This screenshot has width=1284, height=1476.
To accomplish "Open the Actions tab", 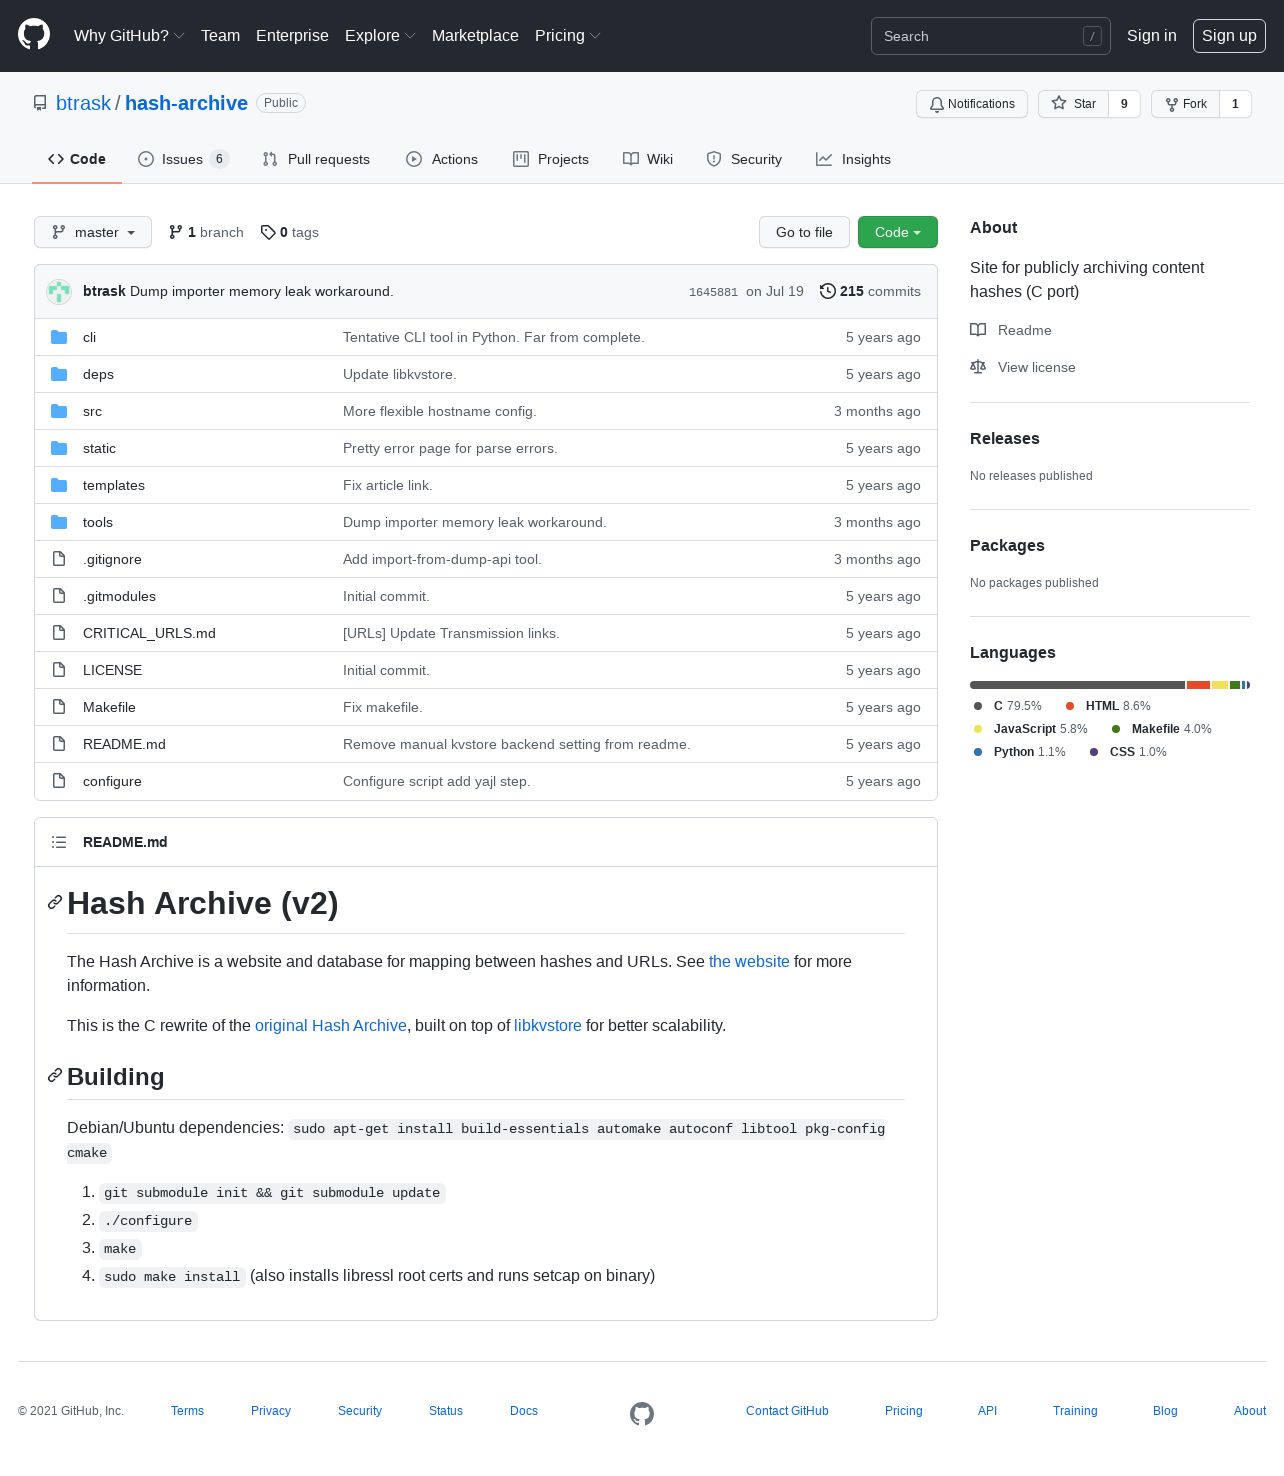I will pyautogui.click(x=442, y=159).
